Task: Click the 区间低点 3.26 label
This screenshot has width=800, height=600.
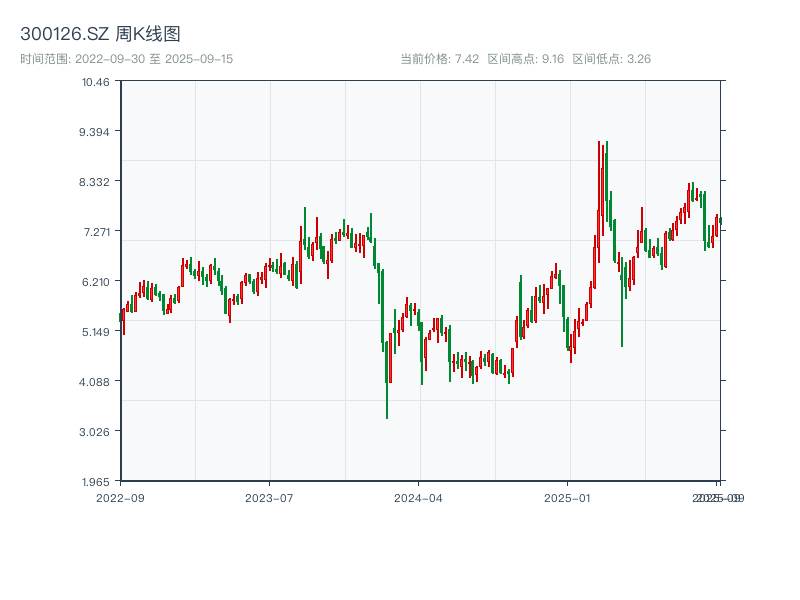Action: 611,59
